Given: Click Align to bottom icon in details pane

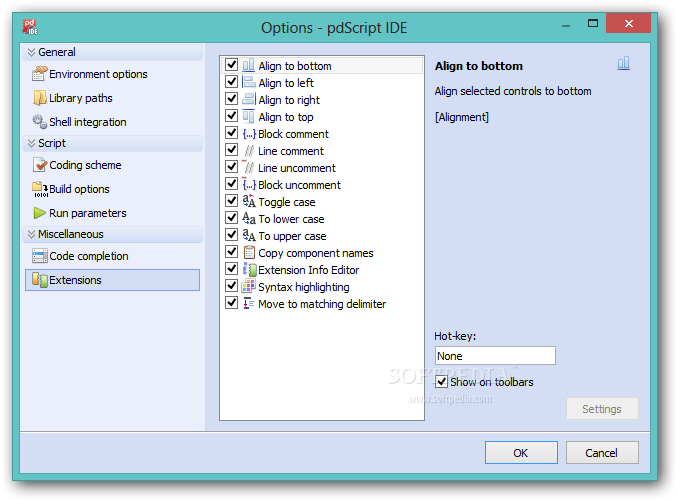Looking at the screenshot, I should pos(623,64).
